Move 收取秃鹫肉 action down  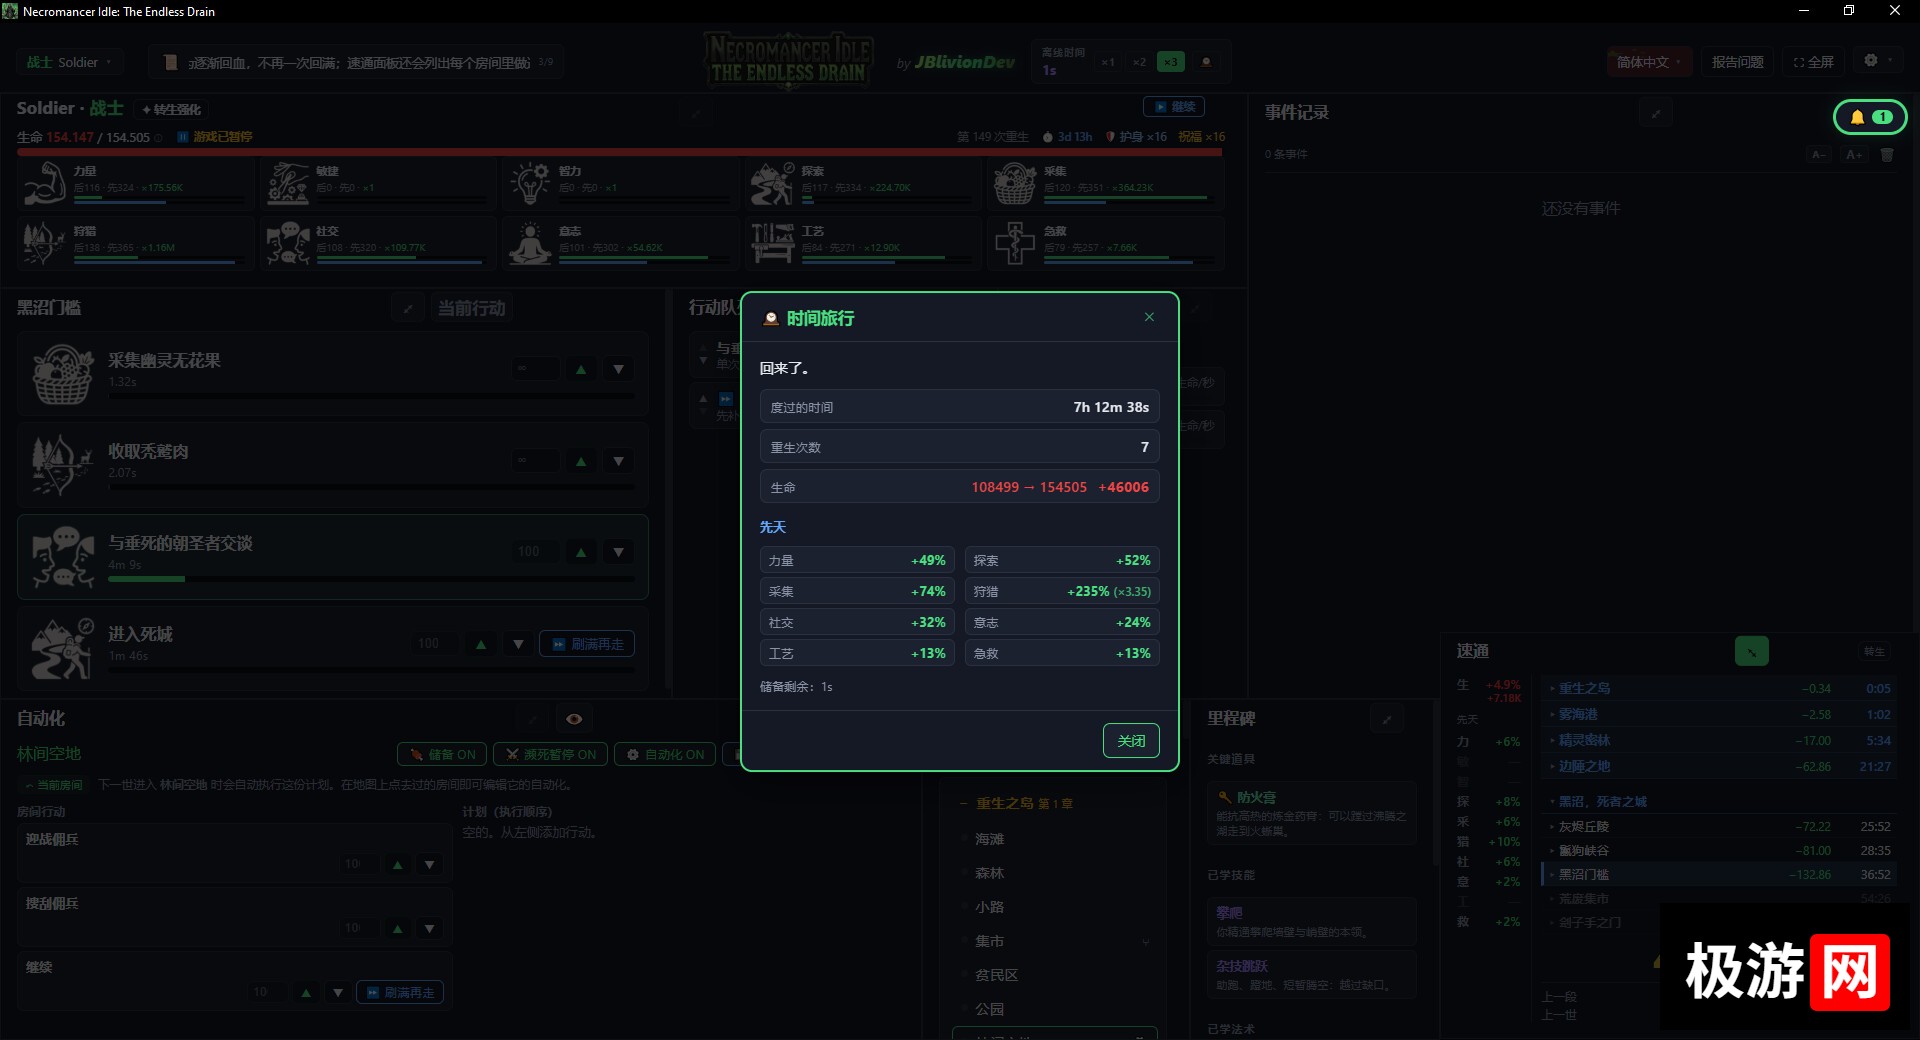point(619,461)
